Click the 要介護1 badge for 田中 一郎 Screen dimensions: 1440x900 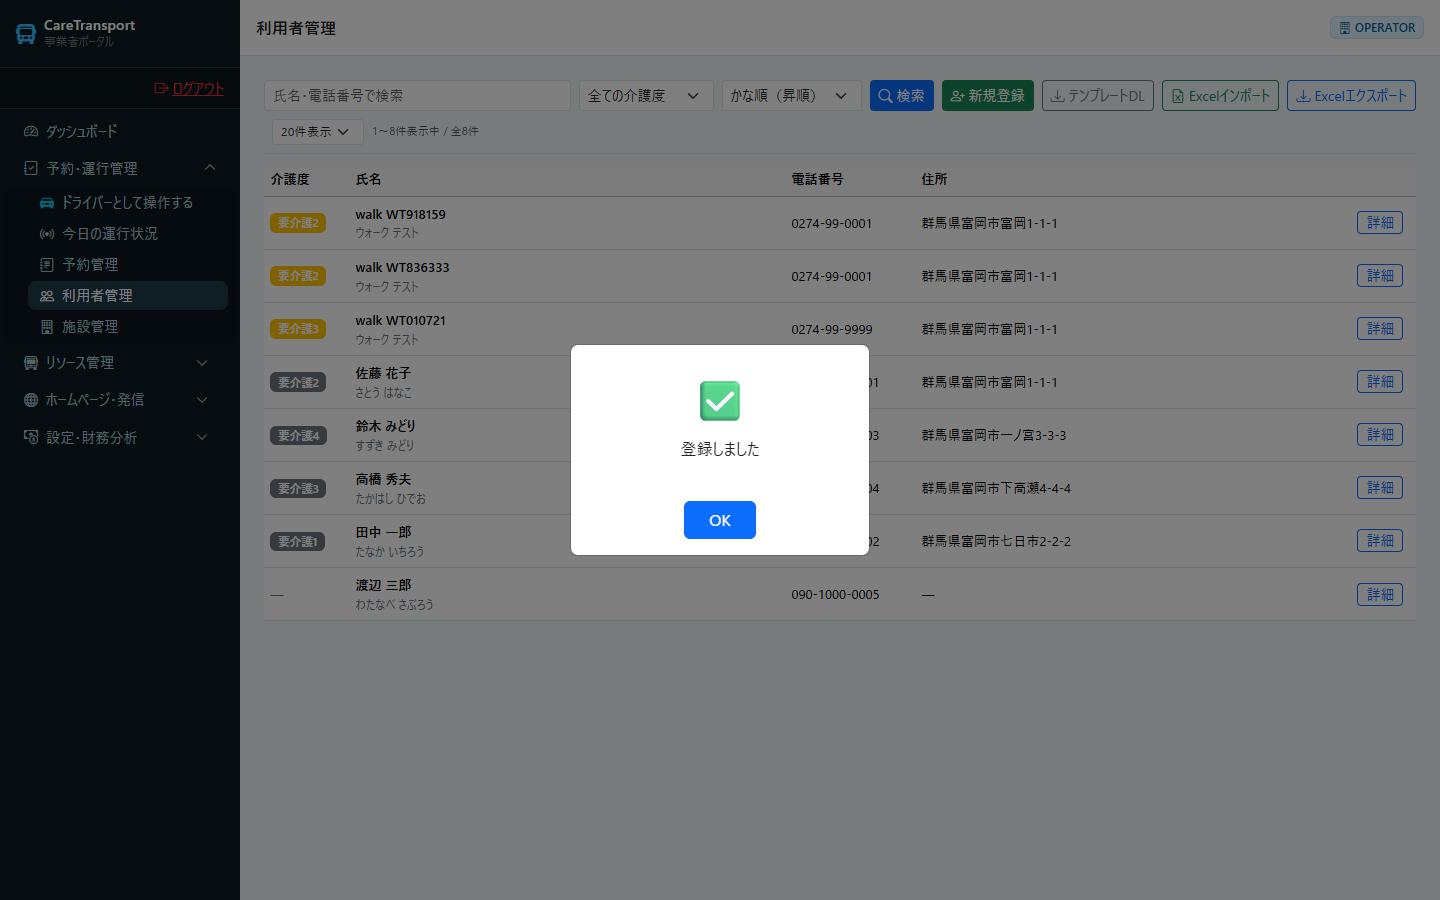point(298,541)
